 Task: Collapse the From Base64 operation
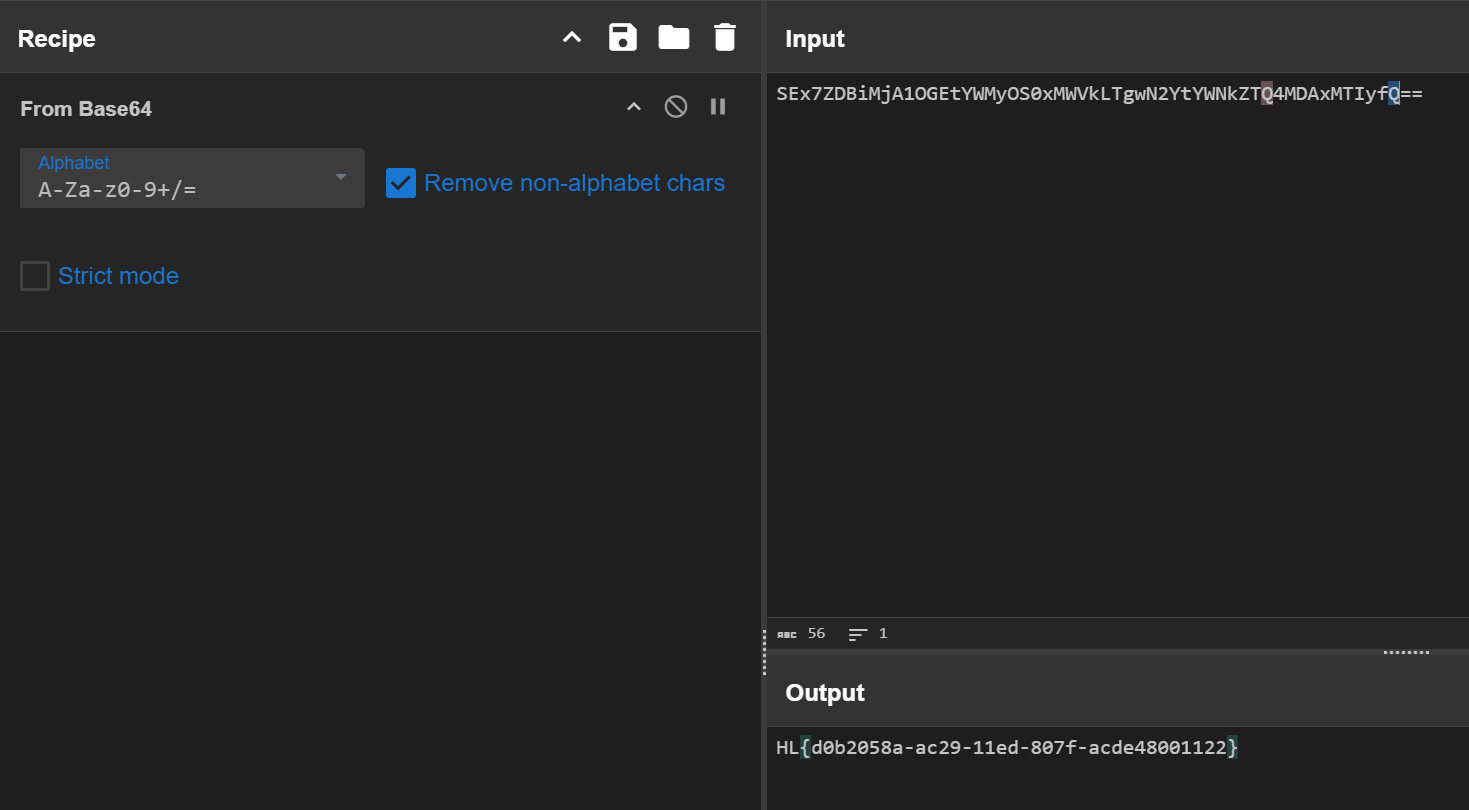tap(634, 107)
